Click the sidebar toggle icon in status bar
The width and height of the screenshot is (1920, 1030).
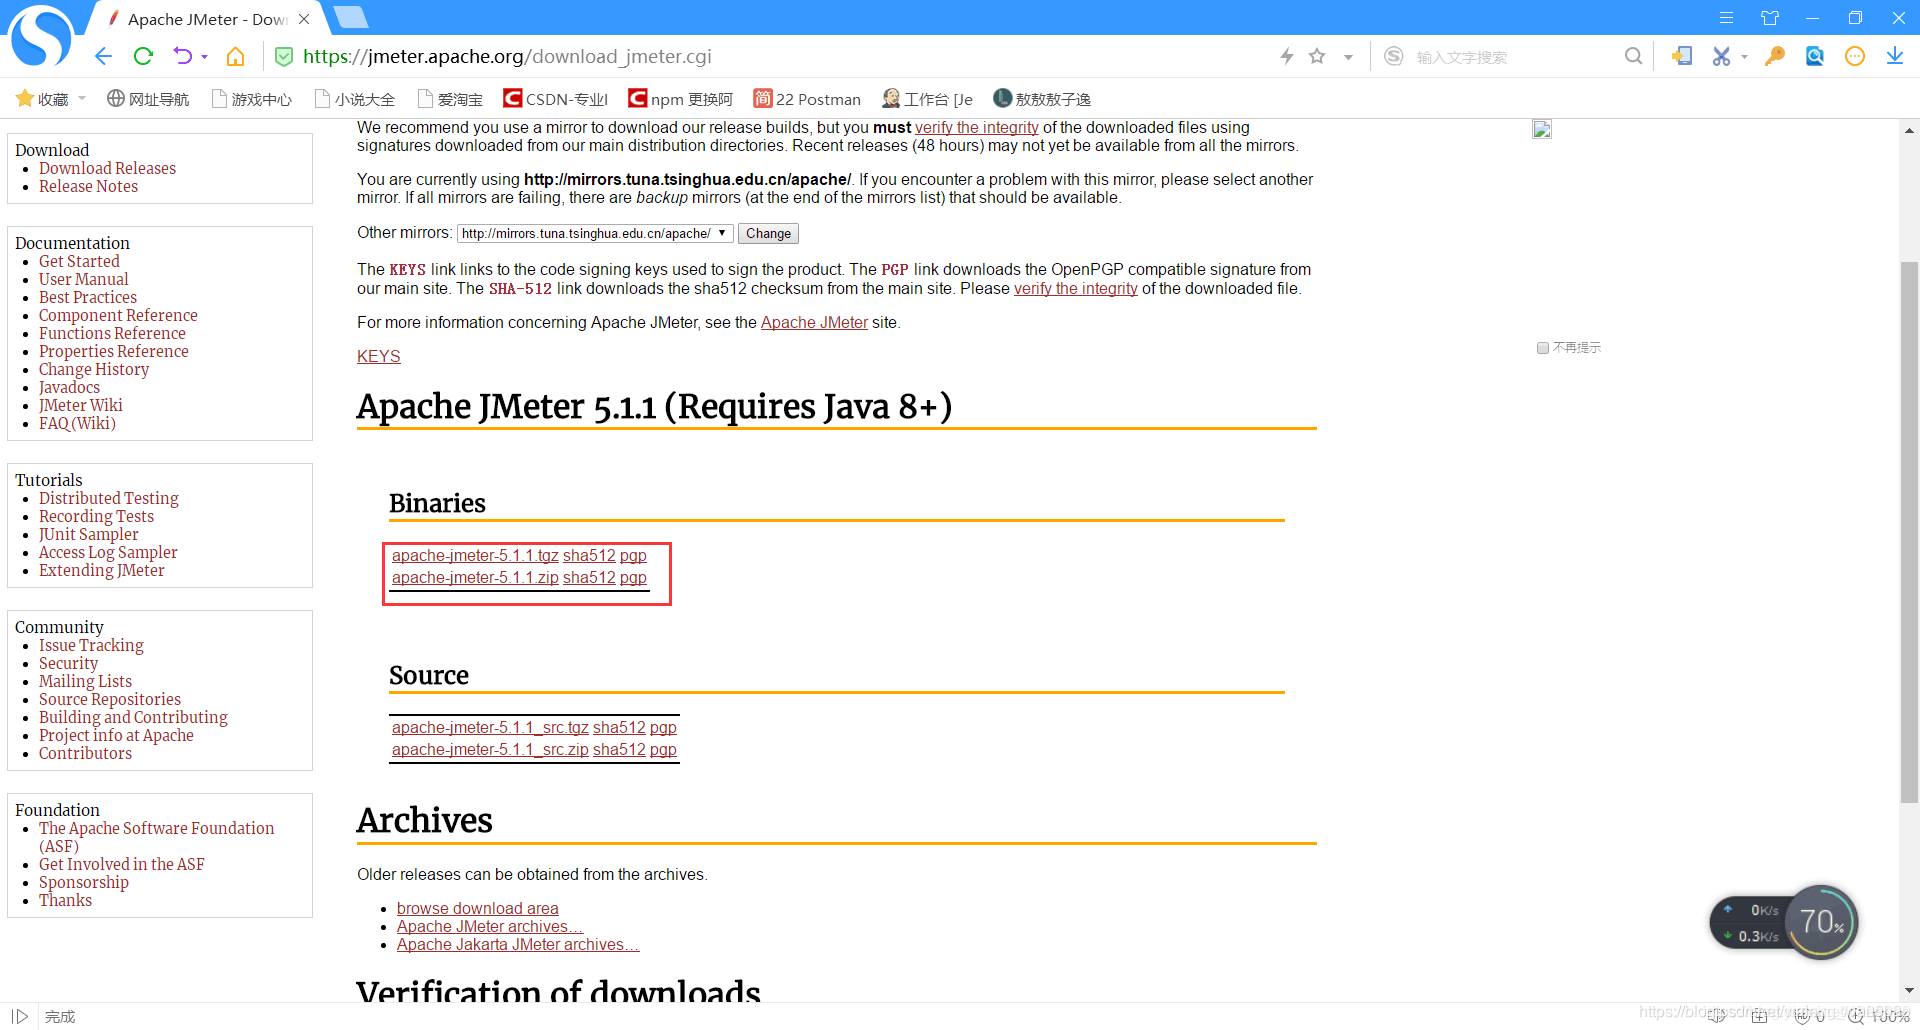coord(20,1016)
